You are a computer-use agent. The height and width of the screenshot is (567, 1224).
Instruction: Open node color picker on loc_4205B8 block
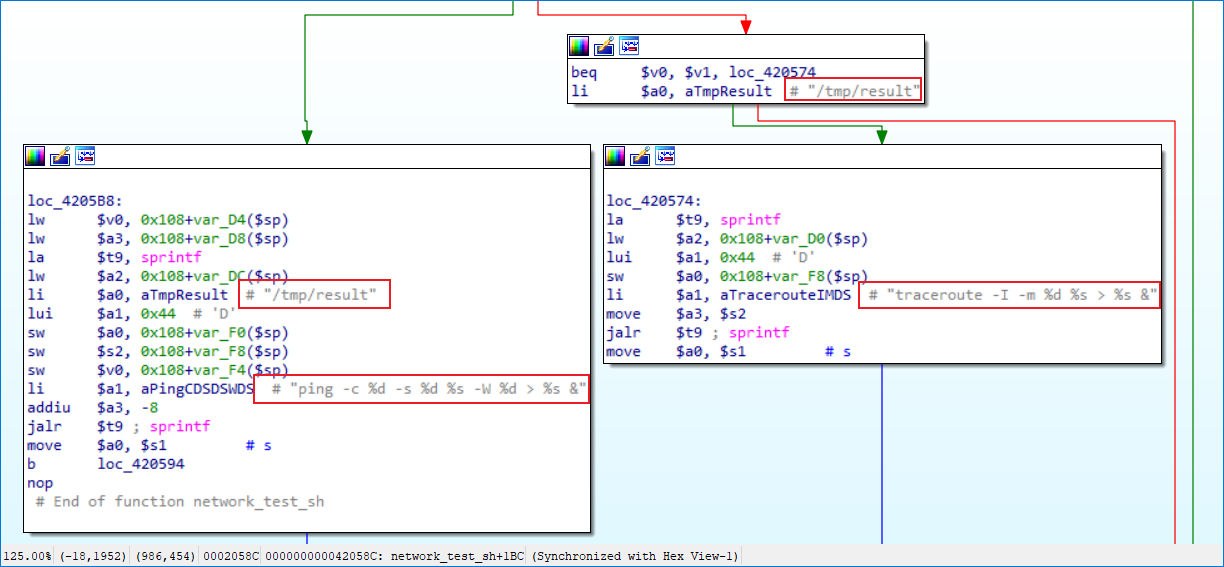35,156
